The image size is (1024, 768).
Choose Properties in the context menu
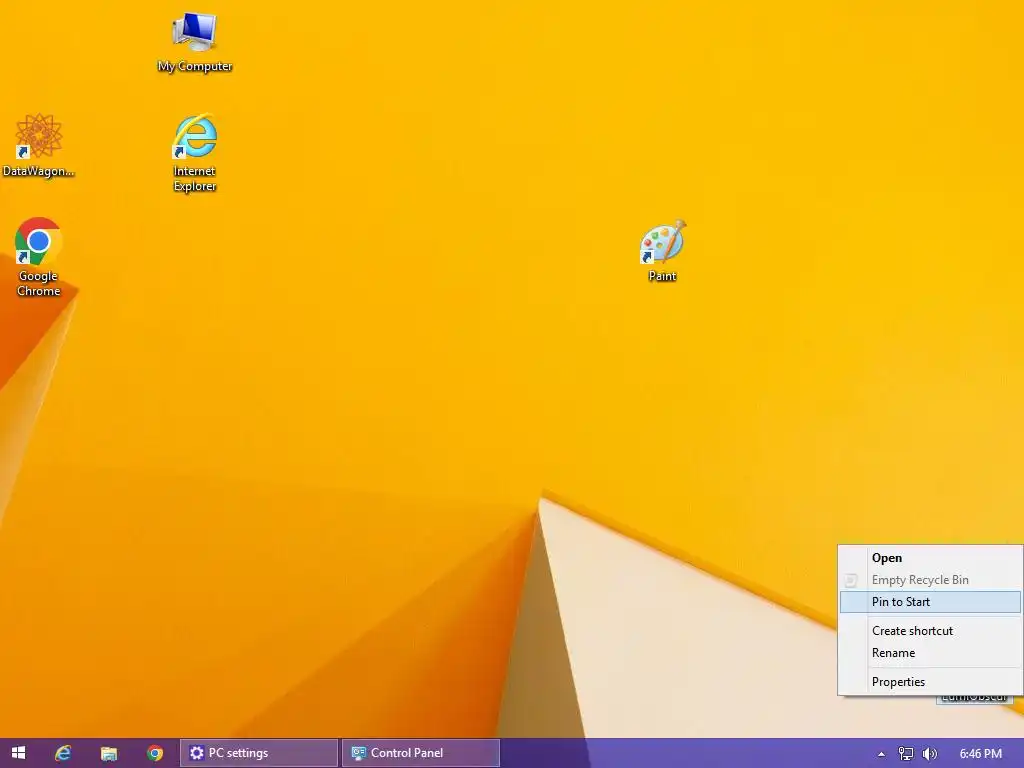click(930, 681)
